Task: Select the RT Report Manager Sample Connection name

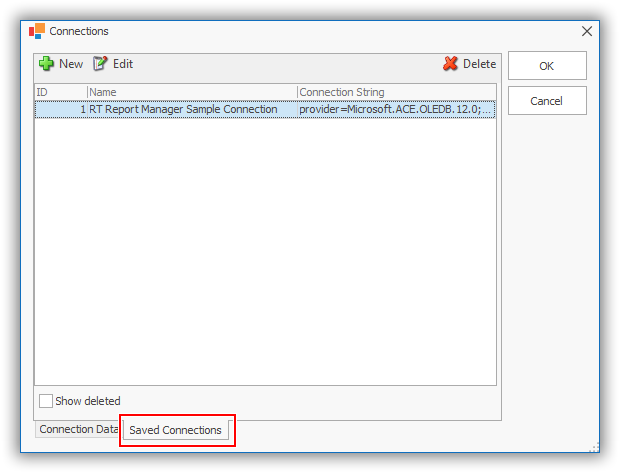Action: [x=183, y=109]
